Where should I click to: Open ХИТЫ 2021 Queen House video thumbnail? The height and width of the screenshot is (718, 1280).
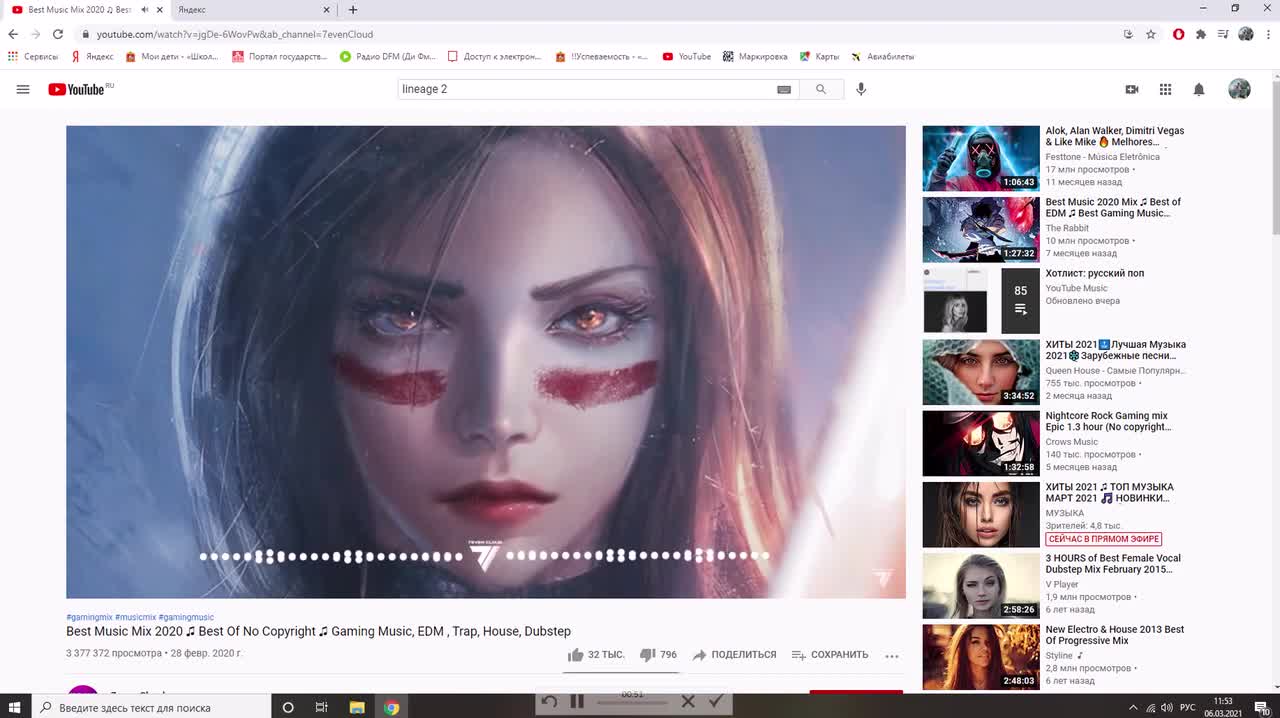(x=981, y=372)
